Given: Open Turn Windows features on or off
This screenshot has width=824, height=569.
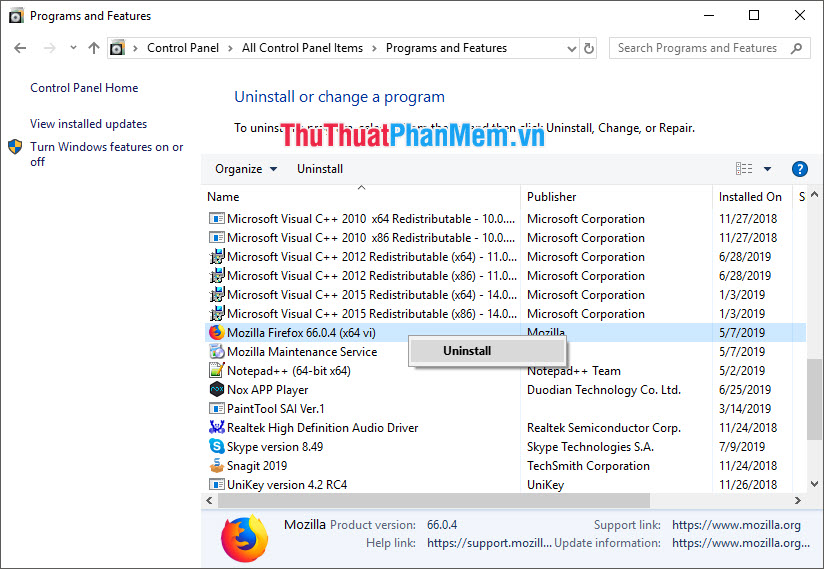Looking at the screenshot, I should [x=107, y=154].
